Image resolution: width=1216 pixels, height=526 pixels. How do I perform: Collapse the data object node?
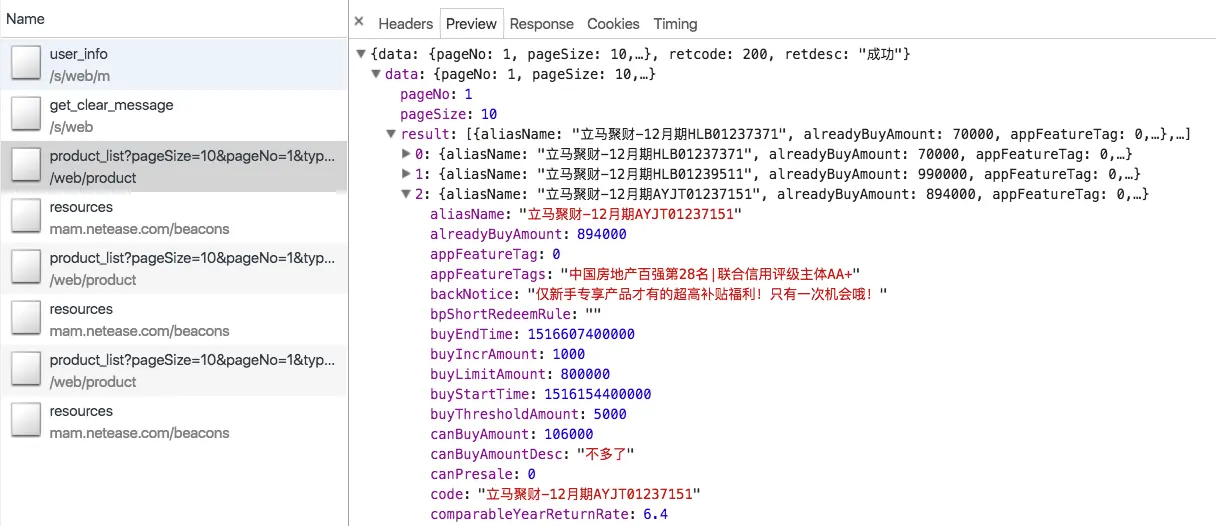click(x=377, y=74)
